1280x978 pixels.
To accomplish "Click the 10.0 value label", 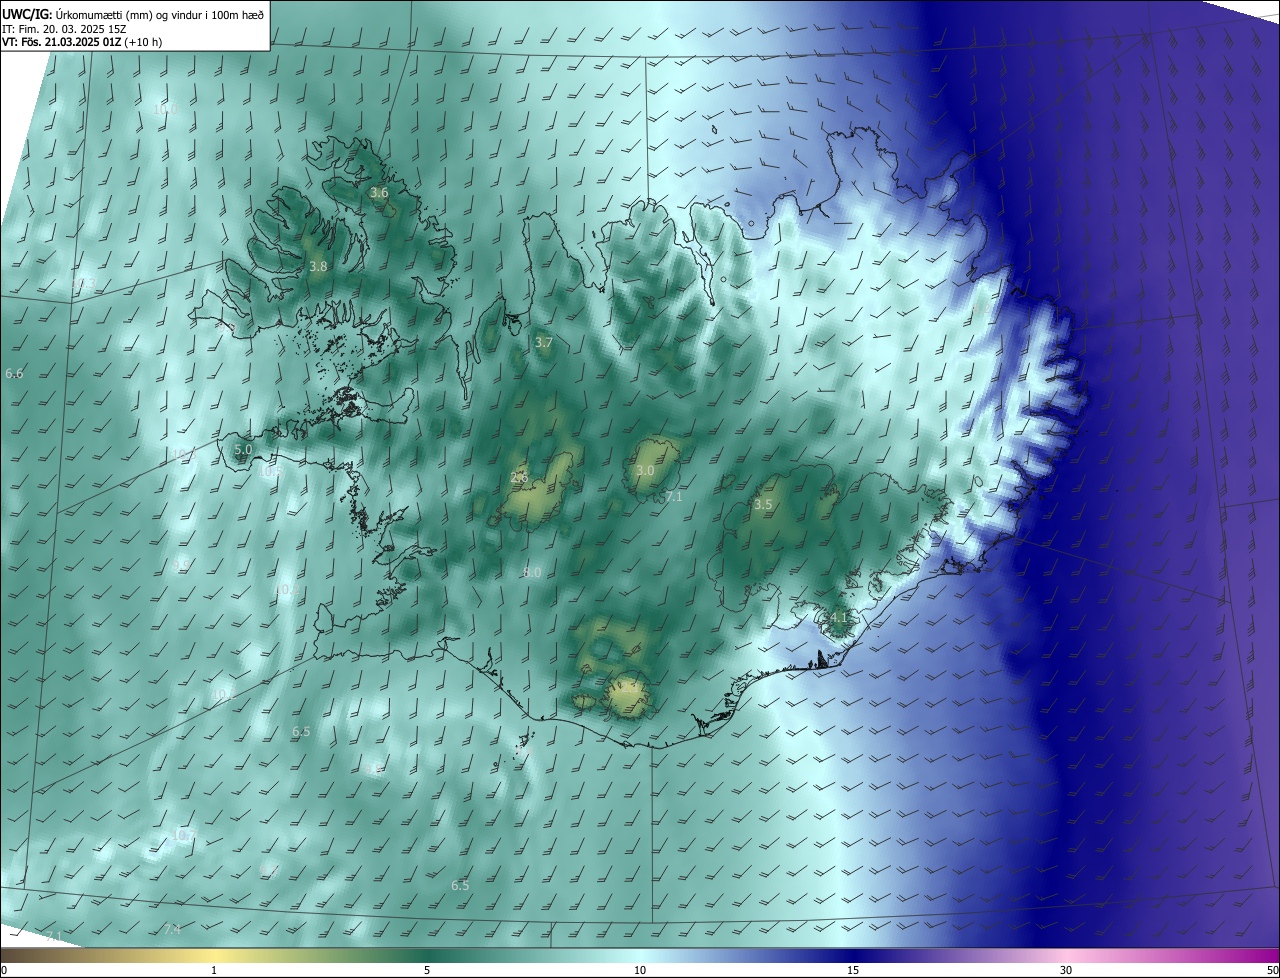I will click(165, 109).
